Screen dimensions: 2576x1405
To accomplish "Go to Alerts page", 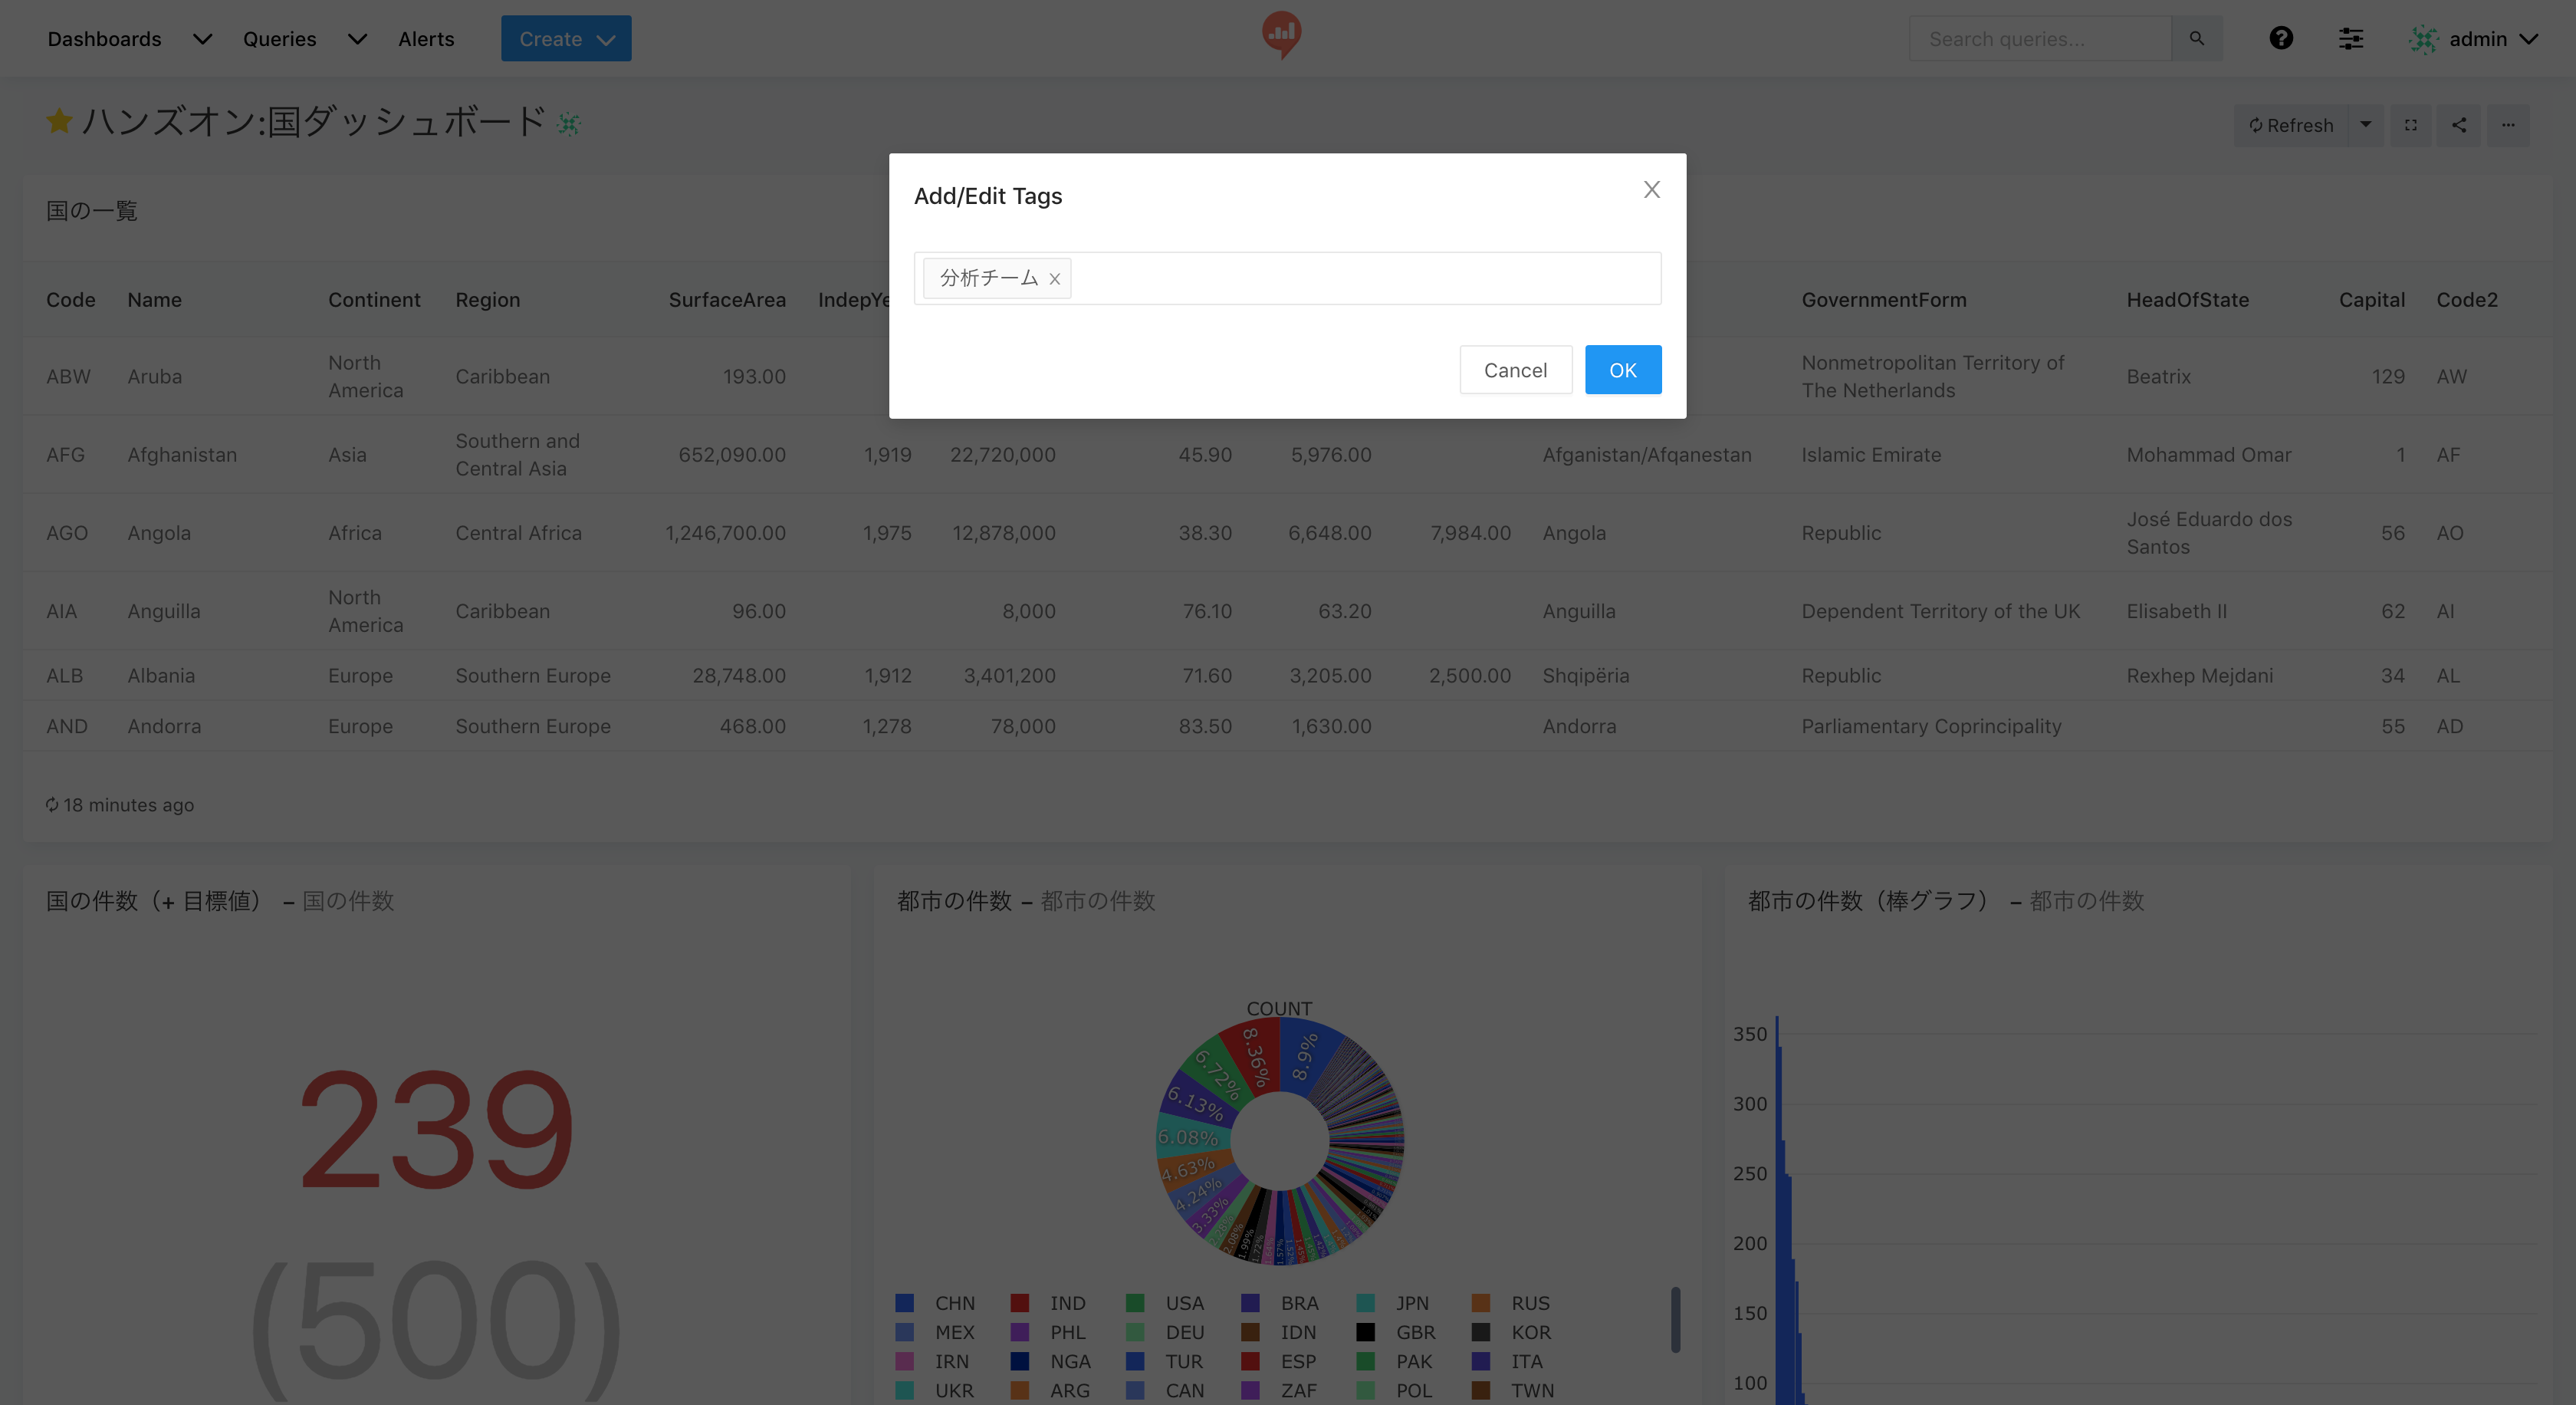I will point(426,39).
